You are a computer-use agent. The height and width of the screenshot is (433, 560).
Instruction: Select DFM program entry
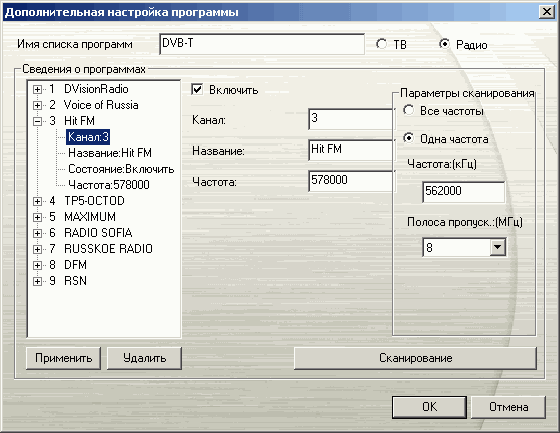coord(75,265)
